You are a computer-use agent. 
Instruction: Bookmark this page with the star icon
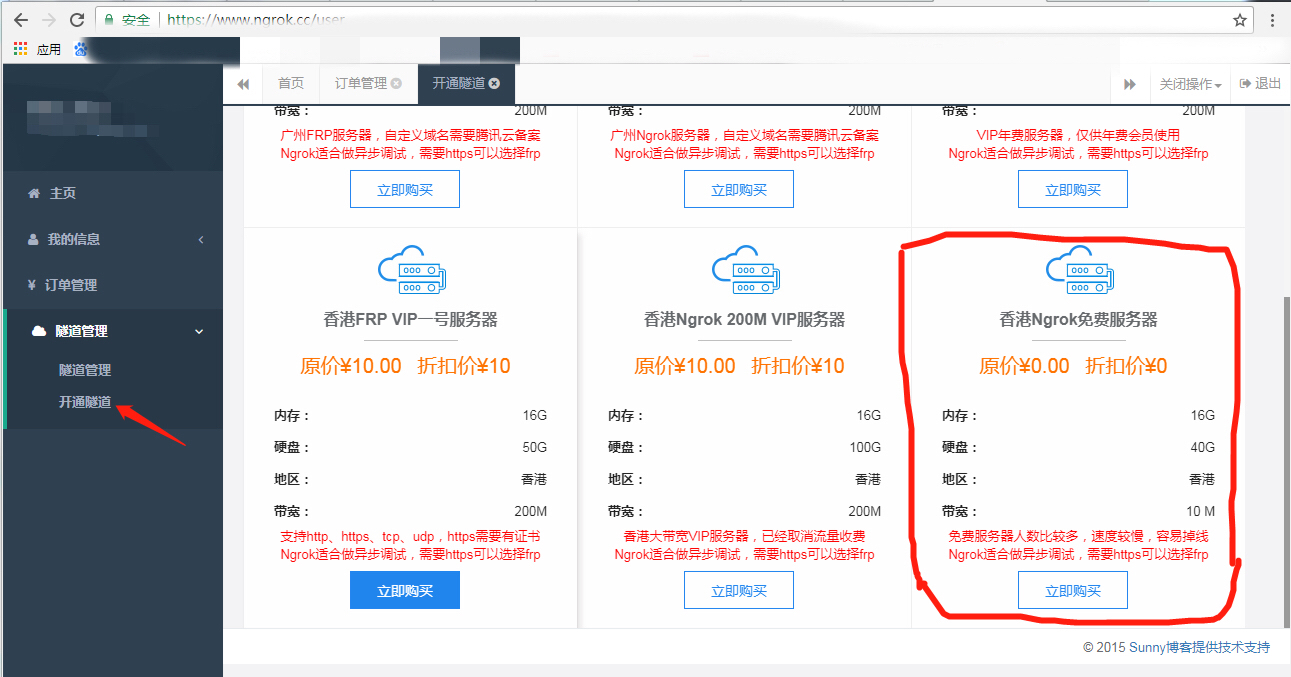pyautogui.click(x=1240, y=19)
